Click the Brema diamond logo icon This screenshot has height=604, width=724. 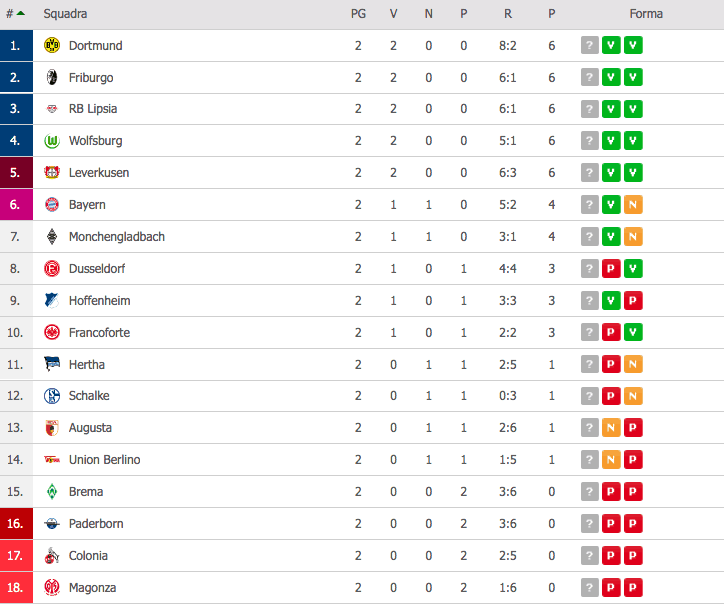coord(52,491)
